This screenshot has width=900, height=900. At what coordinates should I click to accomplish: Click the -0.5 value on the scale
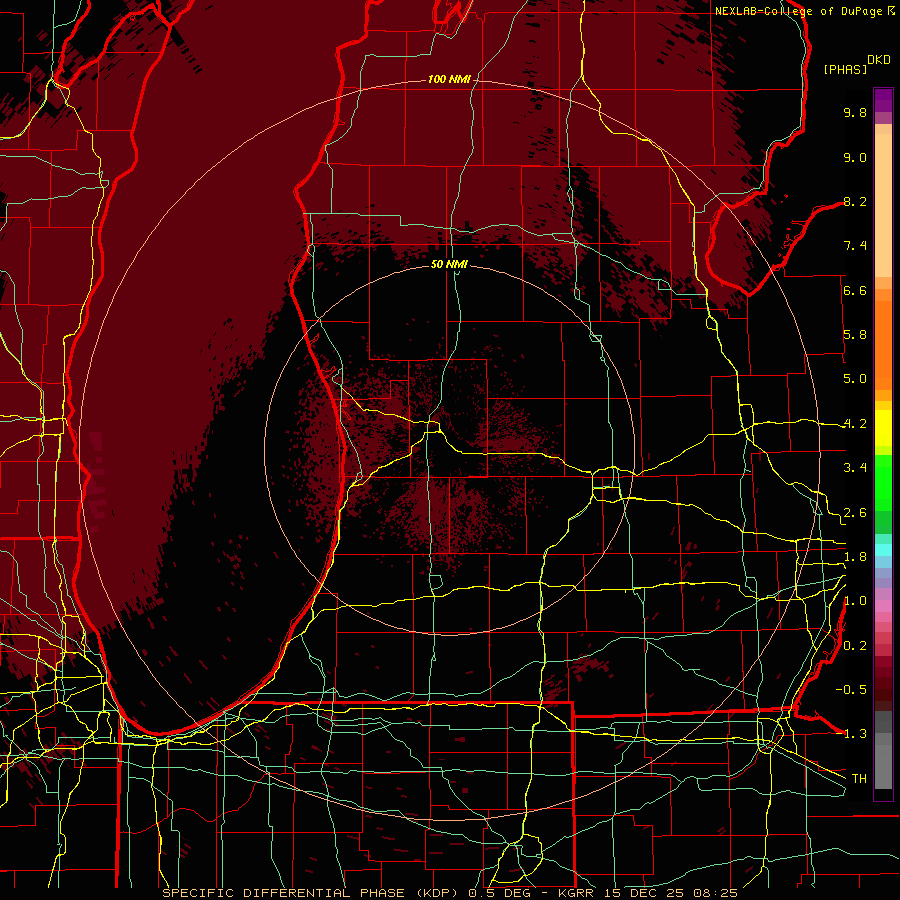tap(851, 689)
